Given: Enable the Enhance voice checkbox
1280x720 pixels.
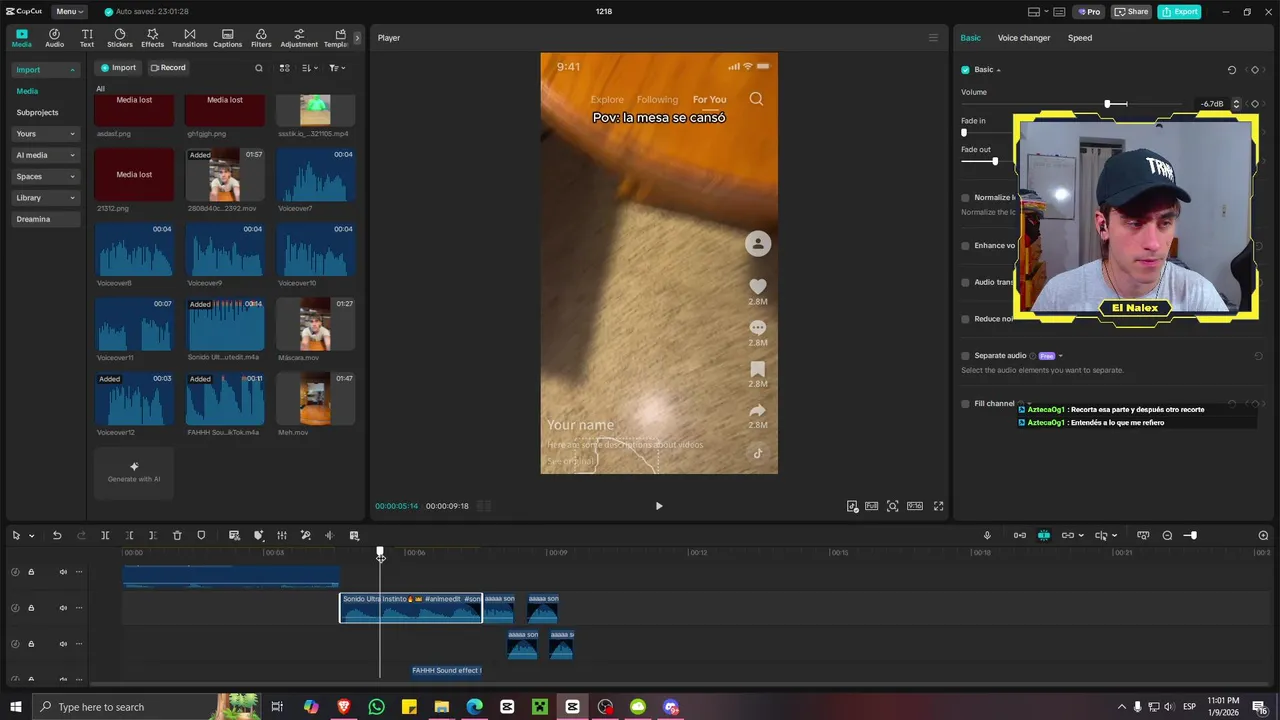Looking at the screenshot, I should point(965,246).
